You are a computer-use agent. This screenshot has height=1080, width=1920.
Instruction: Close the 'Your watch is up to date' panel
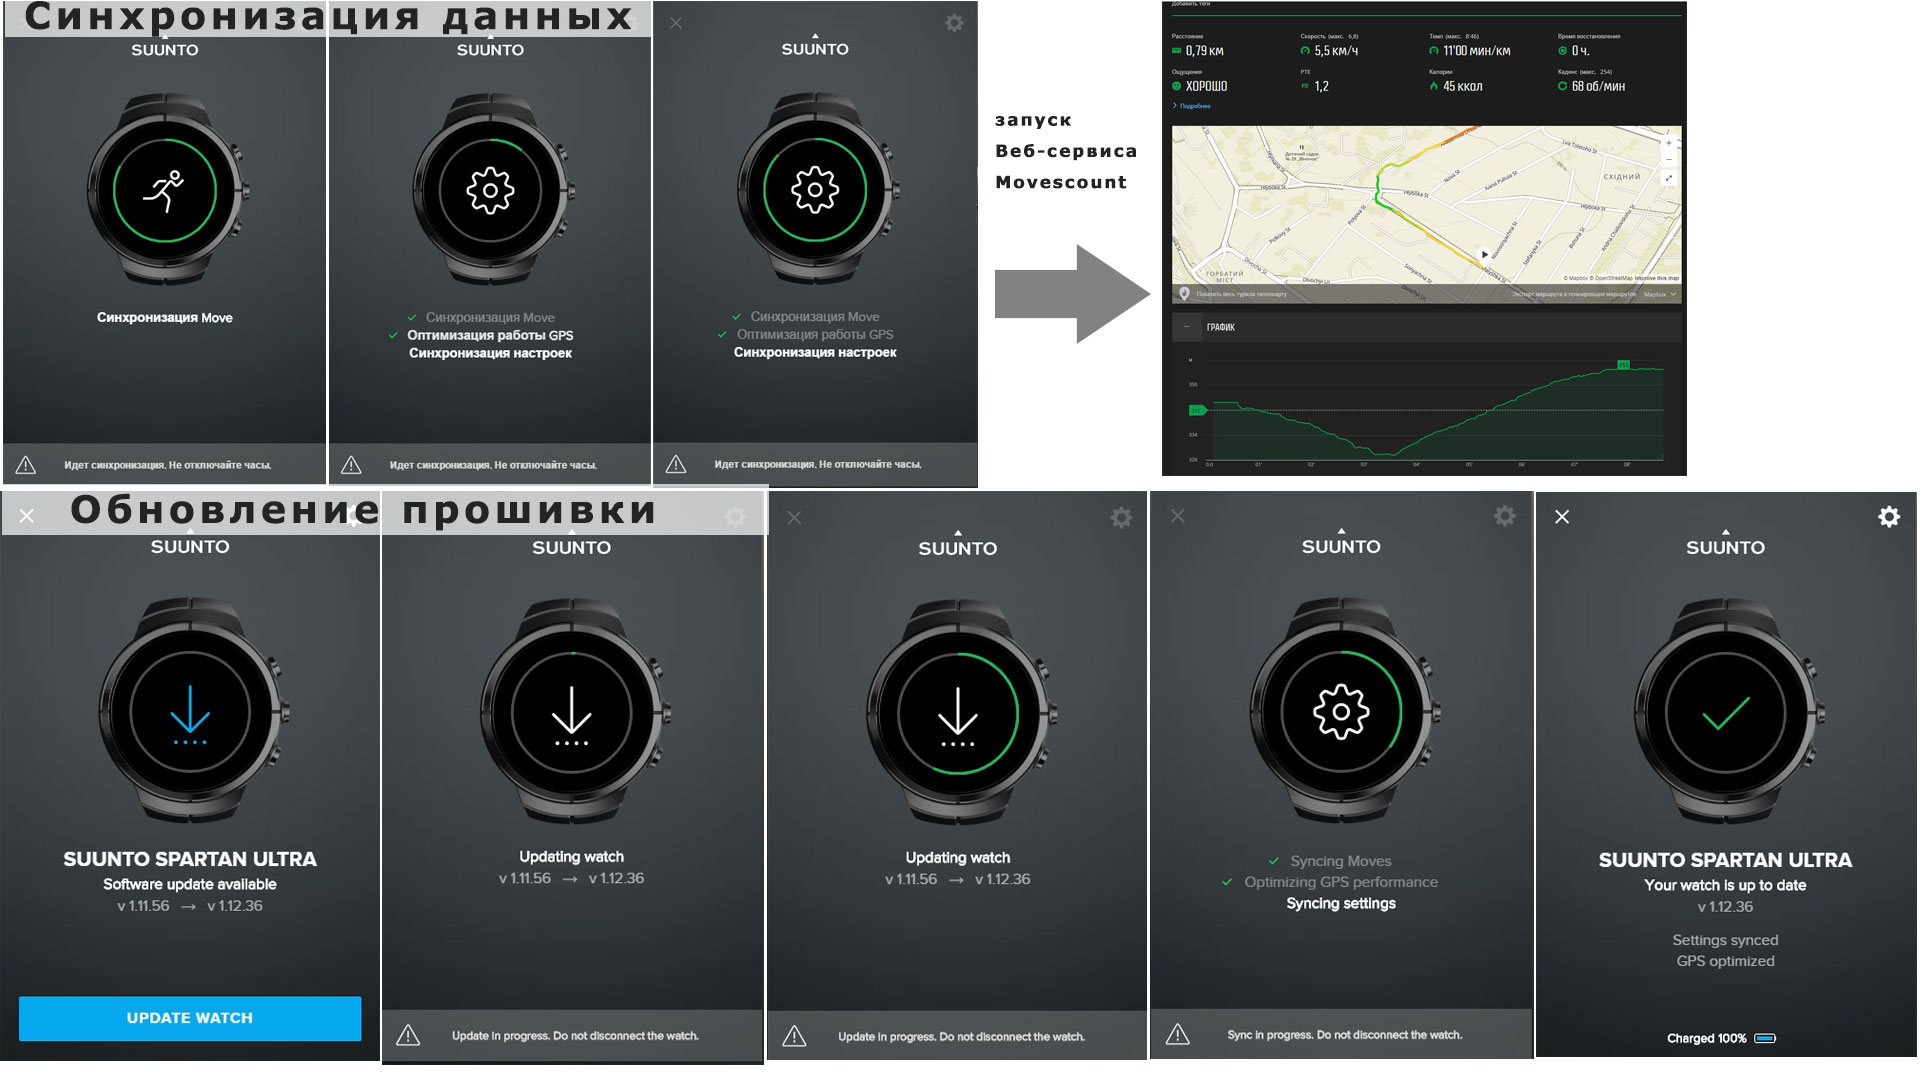tap(1562, 517)
